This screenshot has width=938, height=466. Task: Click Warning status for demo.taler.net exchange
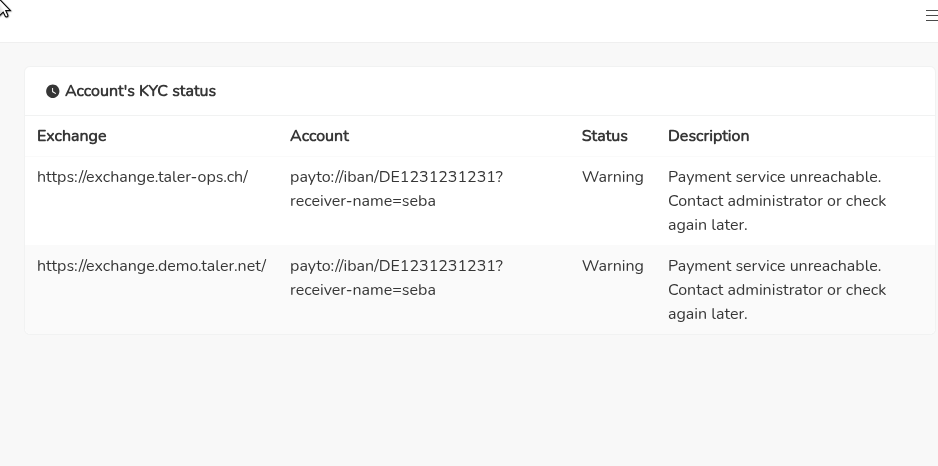(x=612, y=266)
